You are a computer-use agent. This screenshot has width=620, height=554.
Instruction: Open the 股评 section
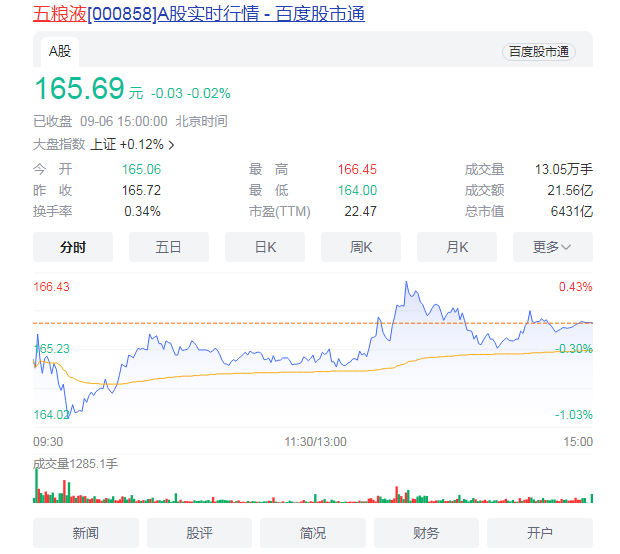199,533
